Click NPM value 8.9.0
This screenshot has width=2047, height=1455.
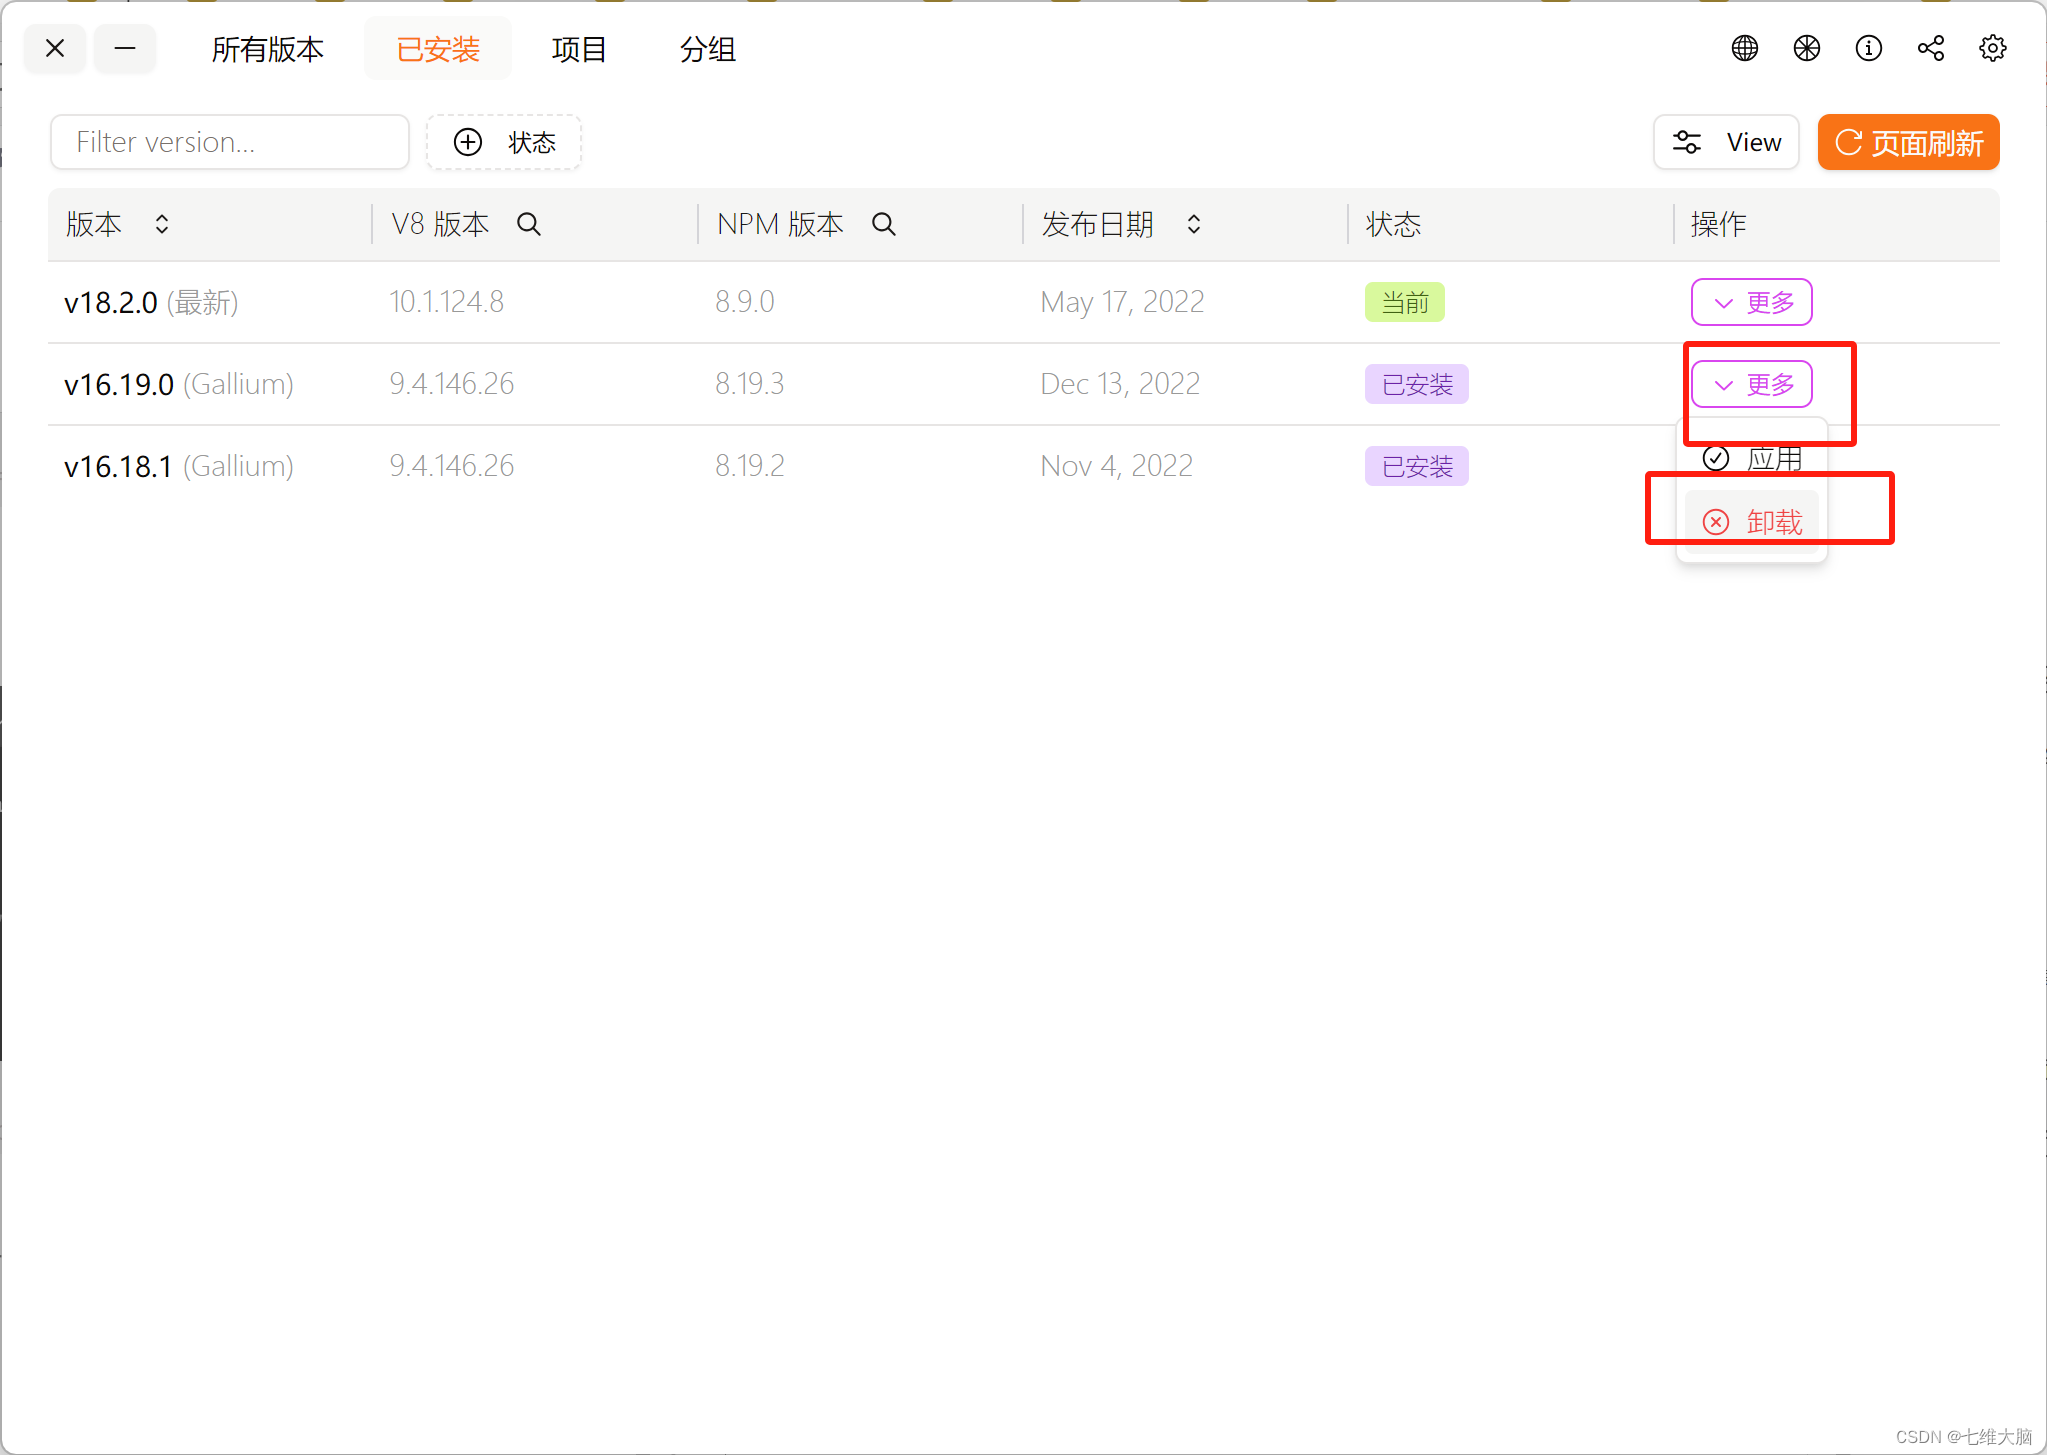744,302
